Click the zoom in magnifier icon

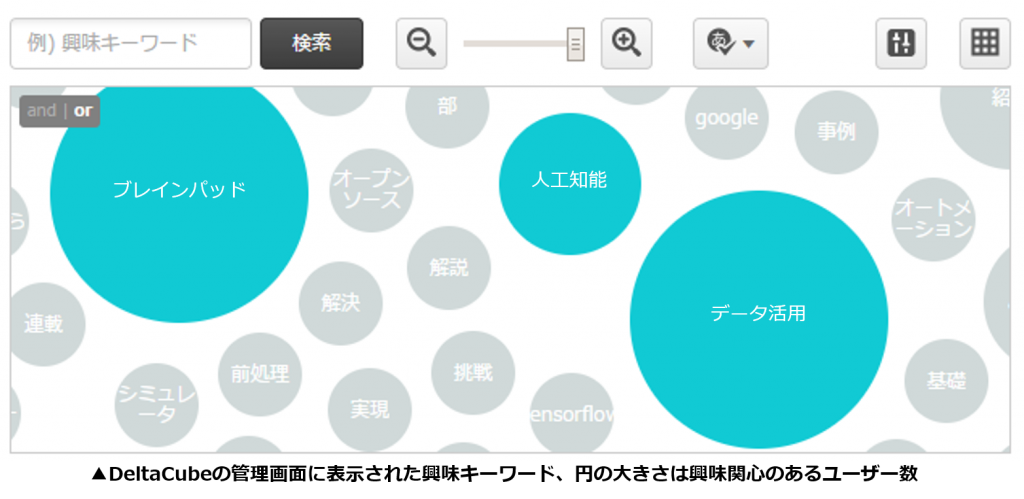pos(626,43)
